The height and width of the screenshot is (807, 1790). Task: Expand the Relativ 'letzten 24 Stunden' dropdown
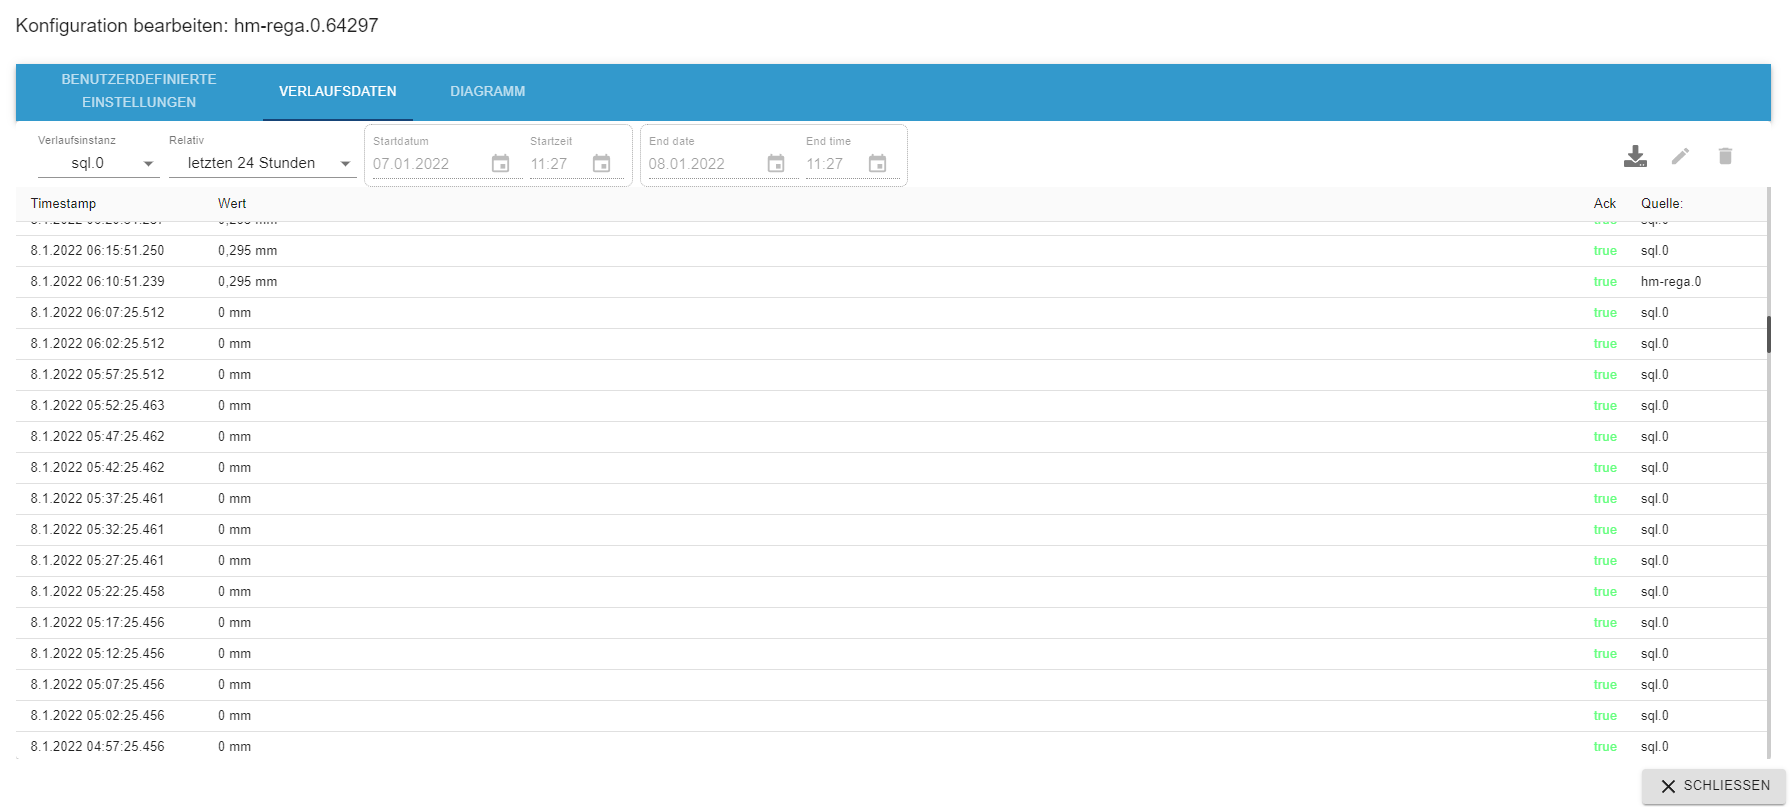click(262, 163)
